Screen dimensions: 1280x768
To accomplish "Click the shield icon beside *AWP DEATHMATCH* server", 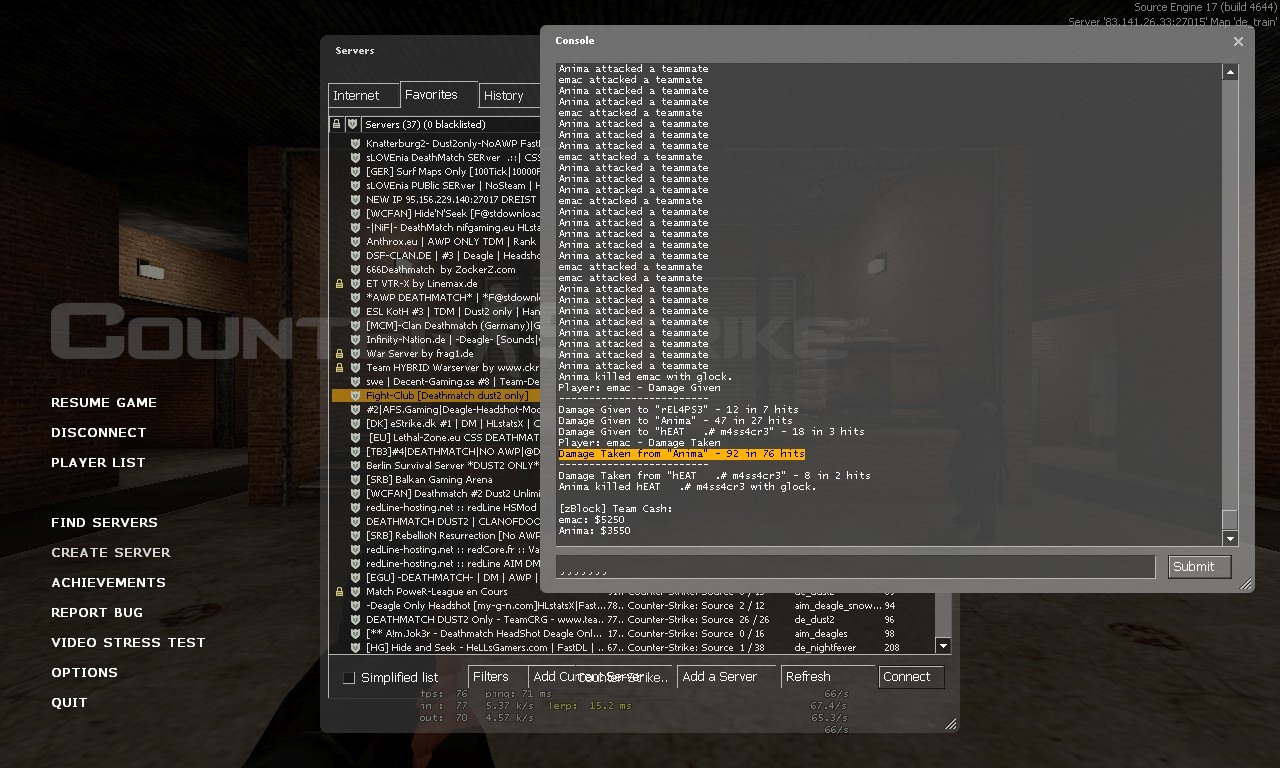I will 354,298.
